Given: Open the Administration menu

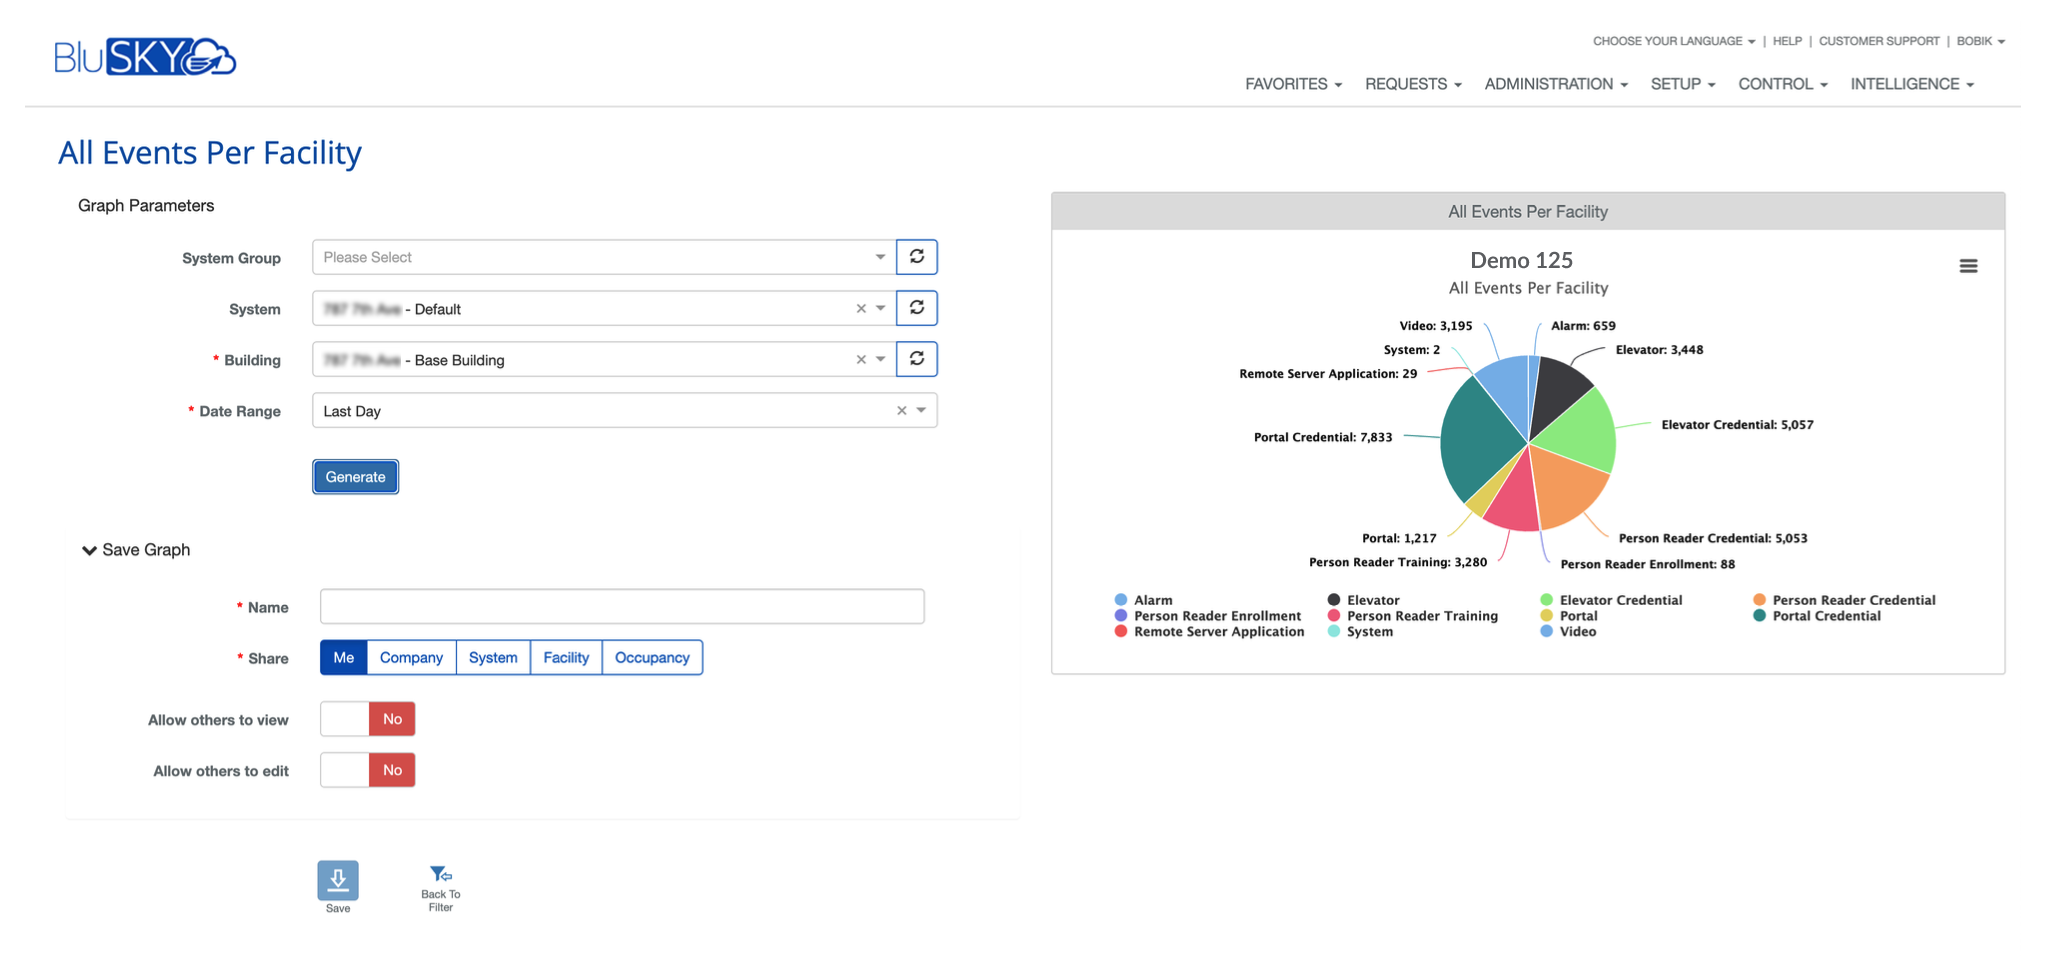Looking at the screenshot, I should point(1554,84).
